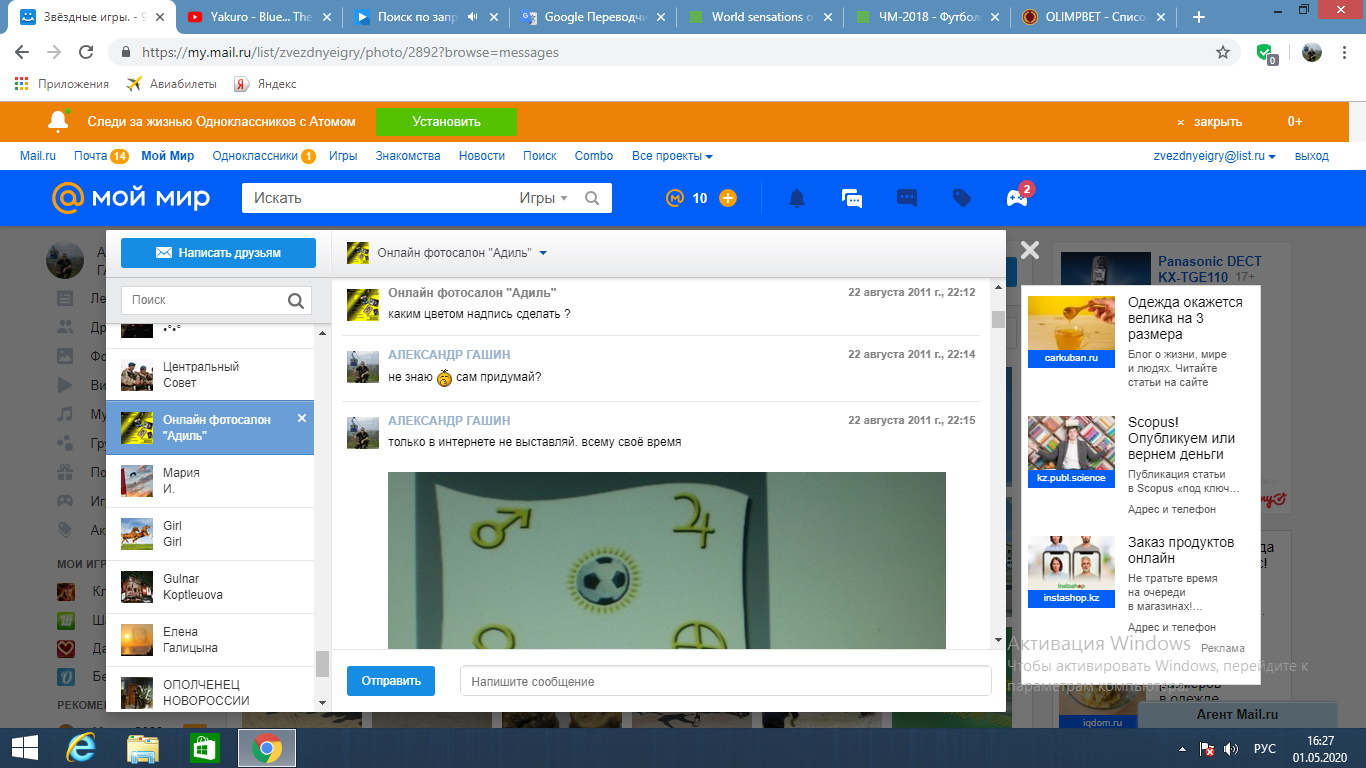Image resolution: width=1366 pixels, height=768 pixels.
Task: Click the Scopus ad thumbnail kz.publ.science
Action: [x=1071, y=451]
